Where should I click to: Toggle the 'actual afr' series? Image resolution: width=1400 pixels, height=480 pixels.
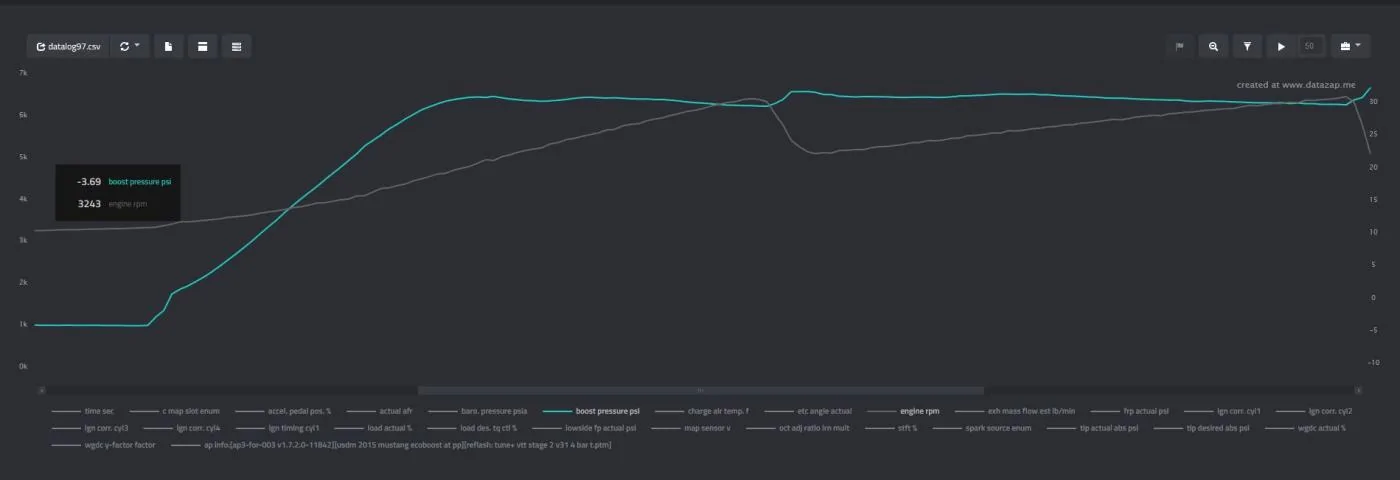point(379,411)
